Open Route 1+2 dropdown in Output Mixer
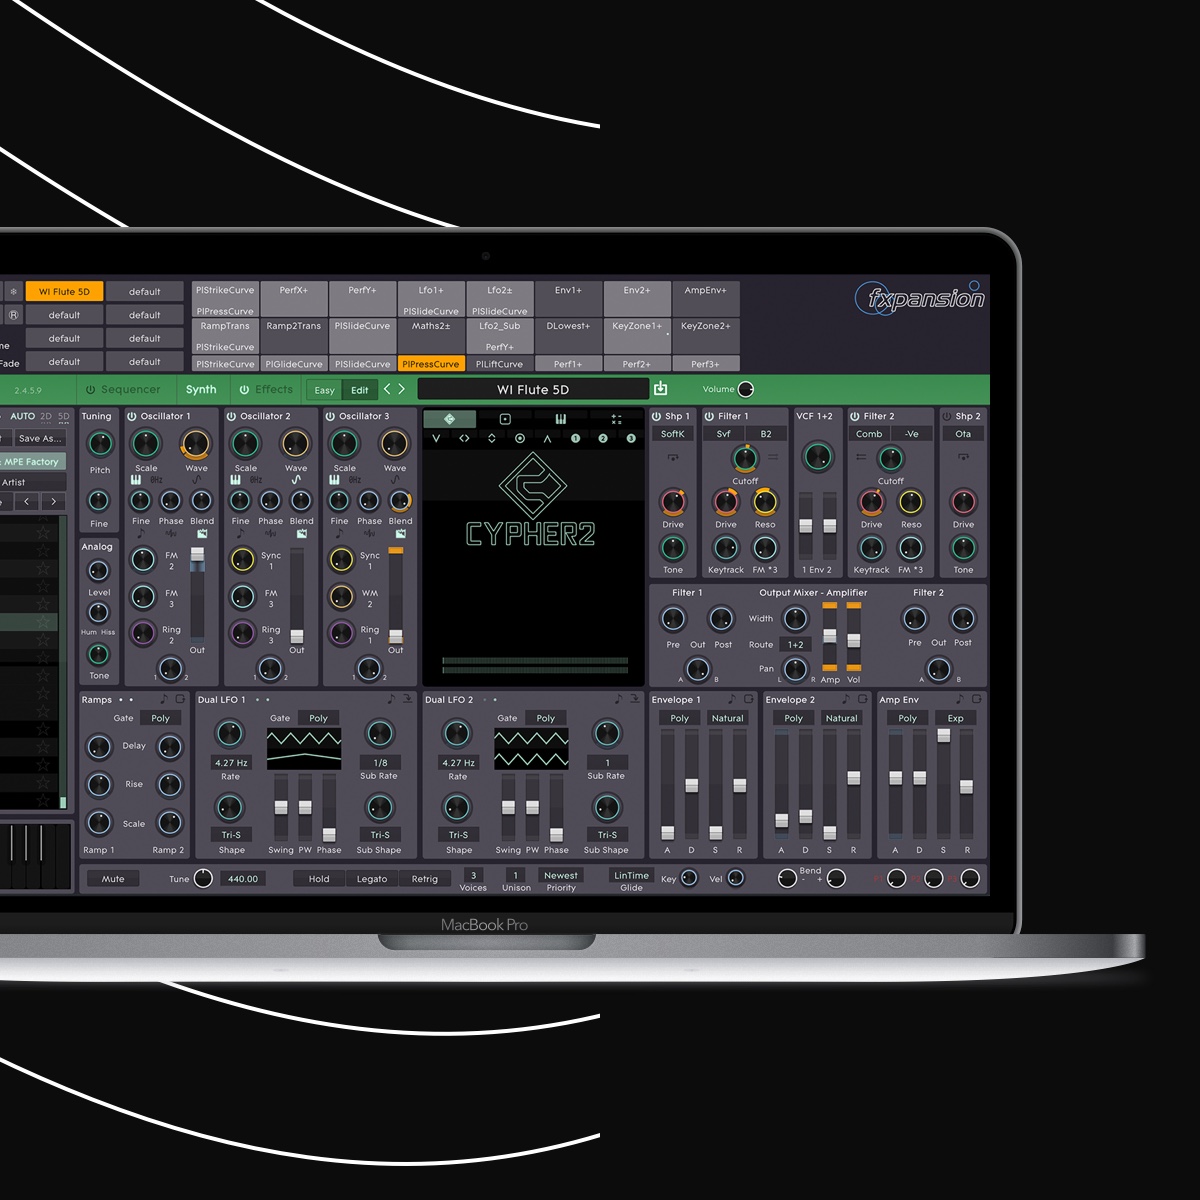The image size is (1200, 1200). click(x=795, y=645)
